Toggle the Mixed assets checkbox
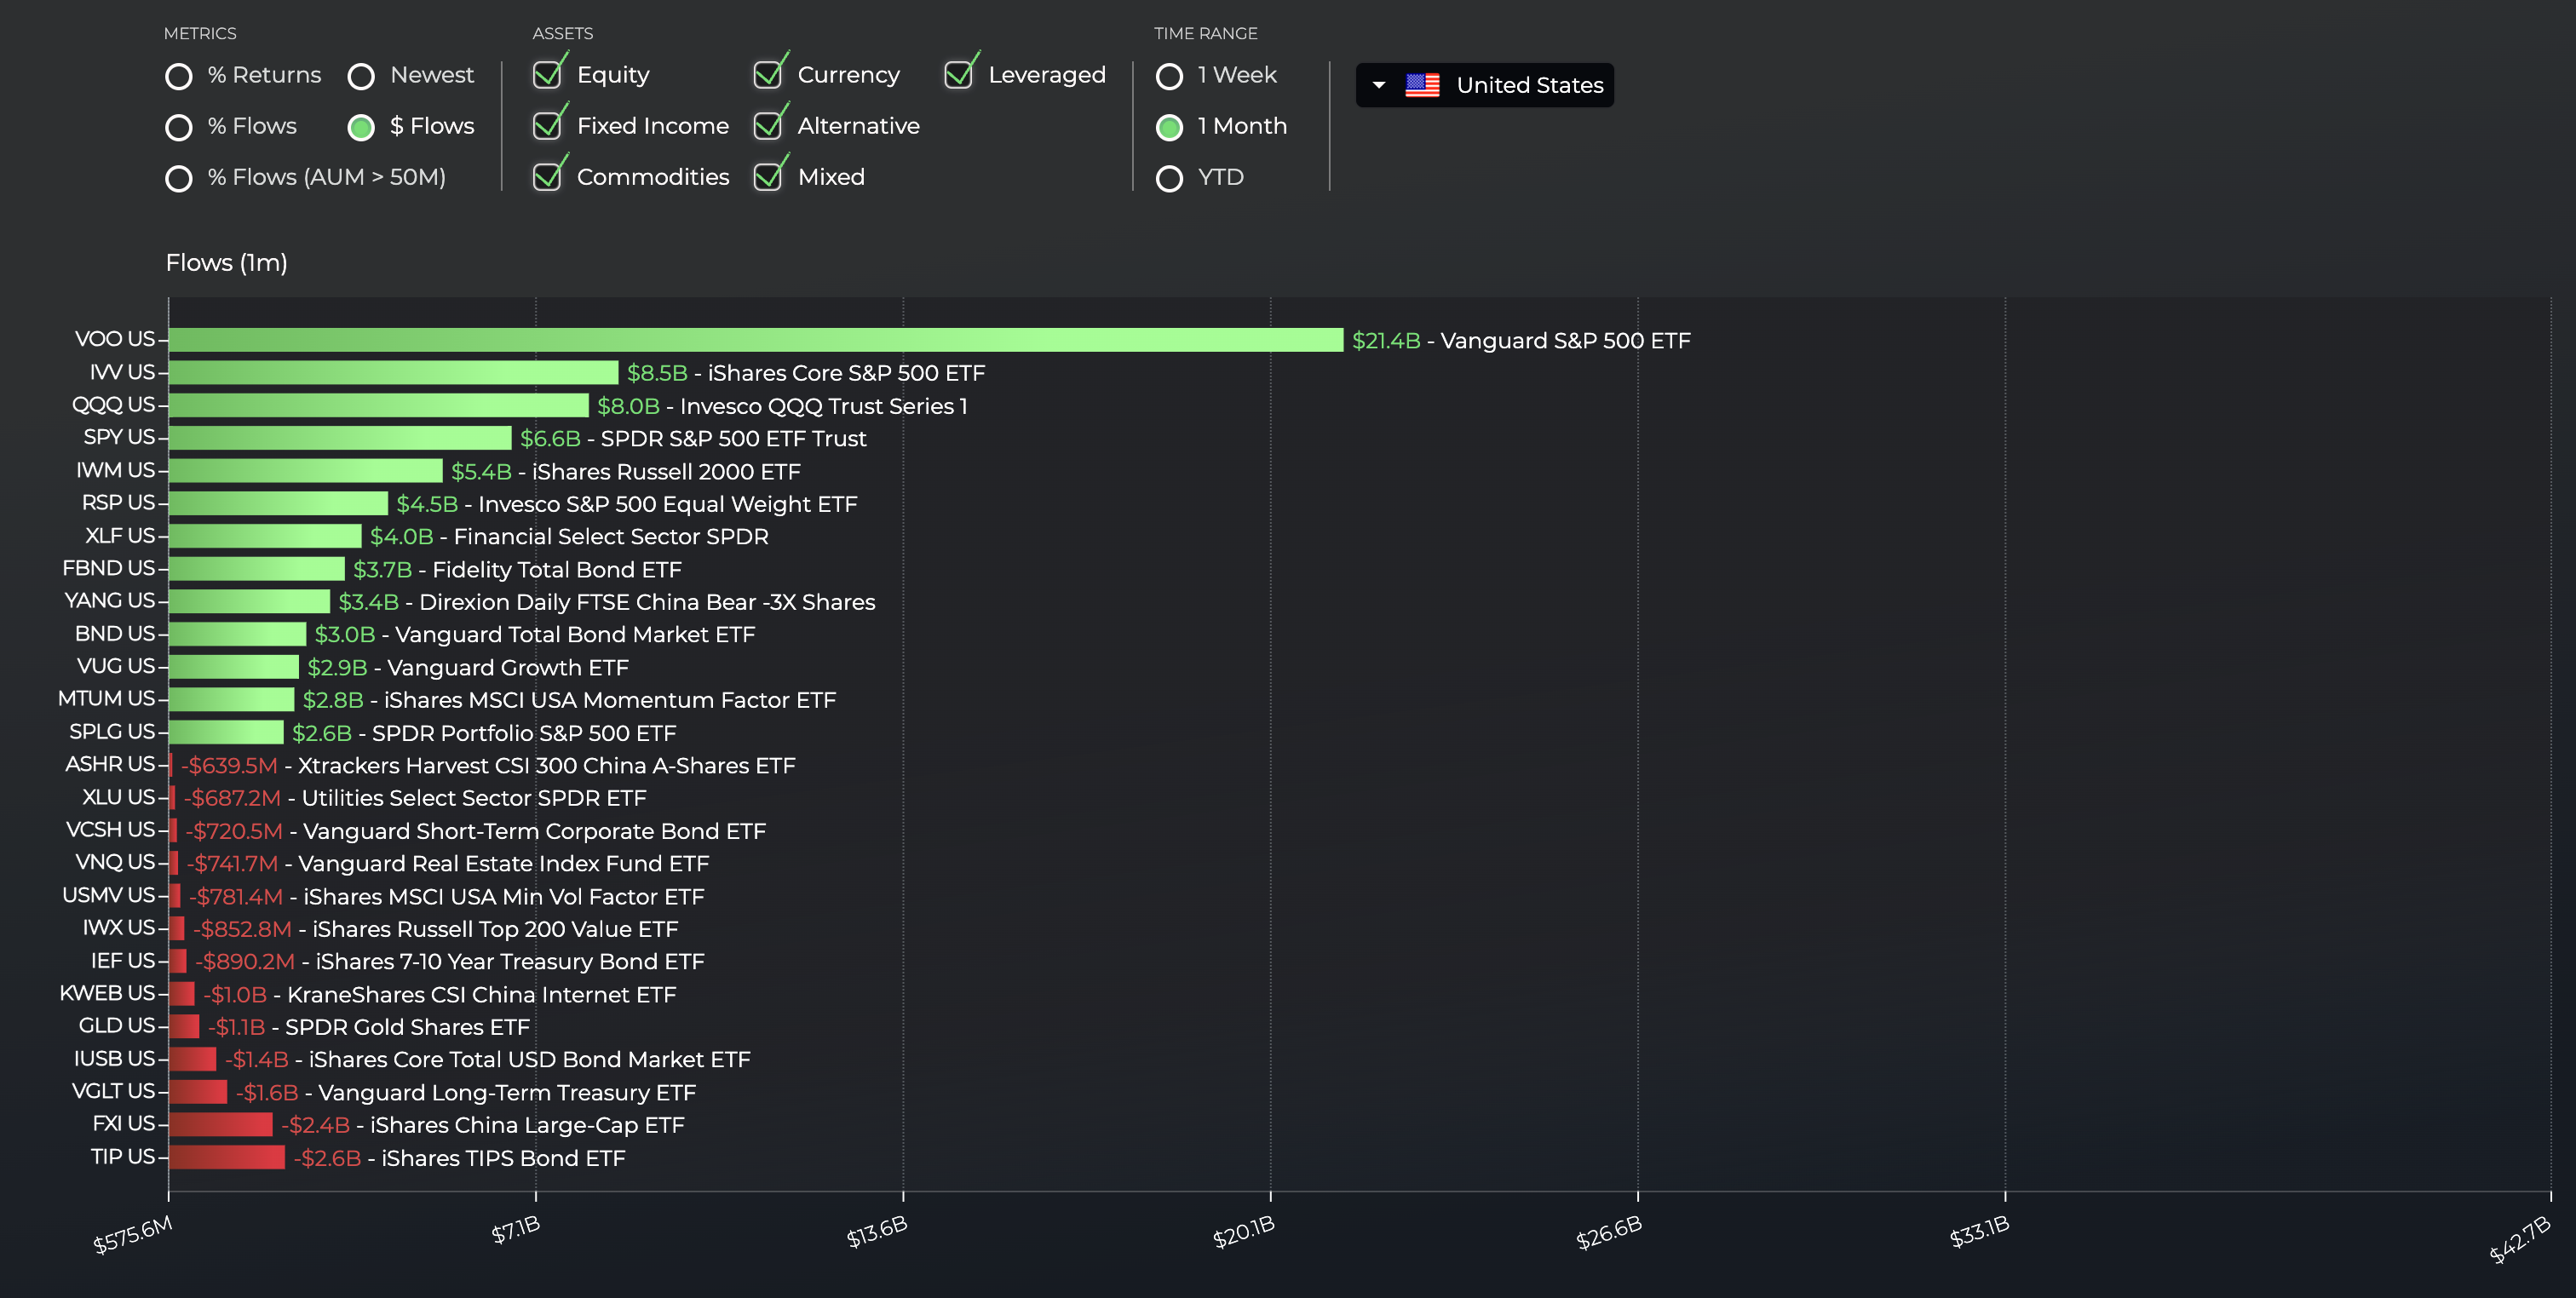Viewport: 2576px width, 1298px height. click(x=769, y=176)
